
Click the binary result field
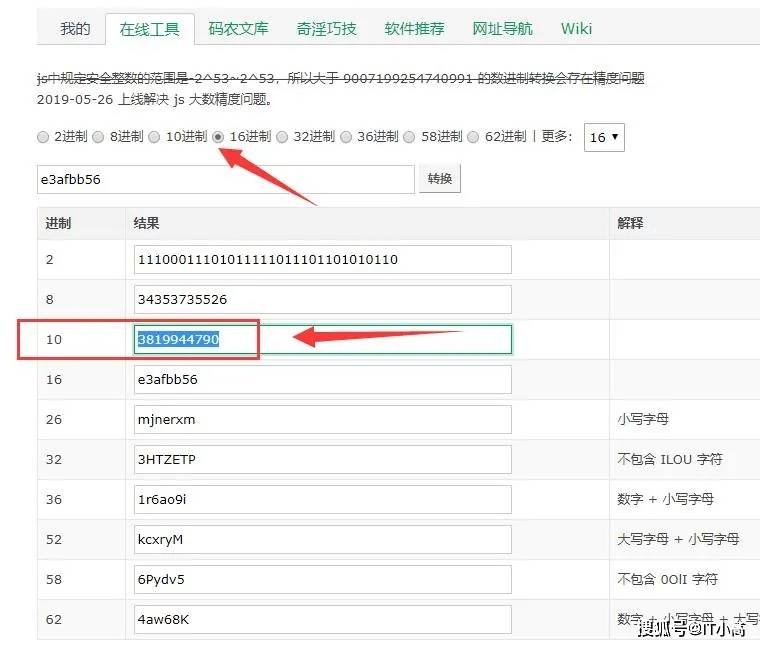[322, 259]
